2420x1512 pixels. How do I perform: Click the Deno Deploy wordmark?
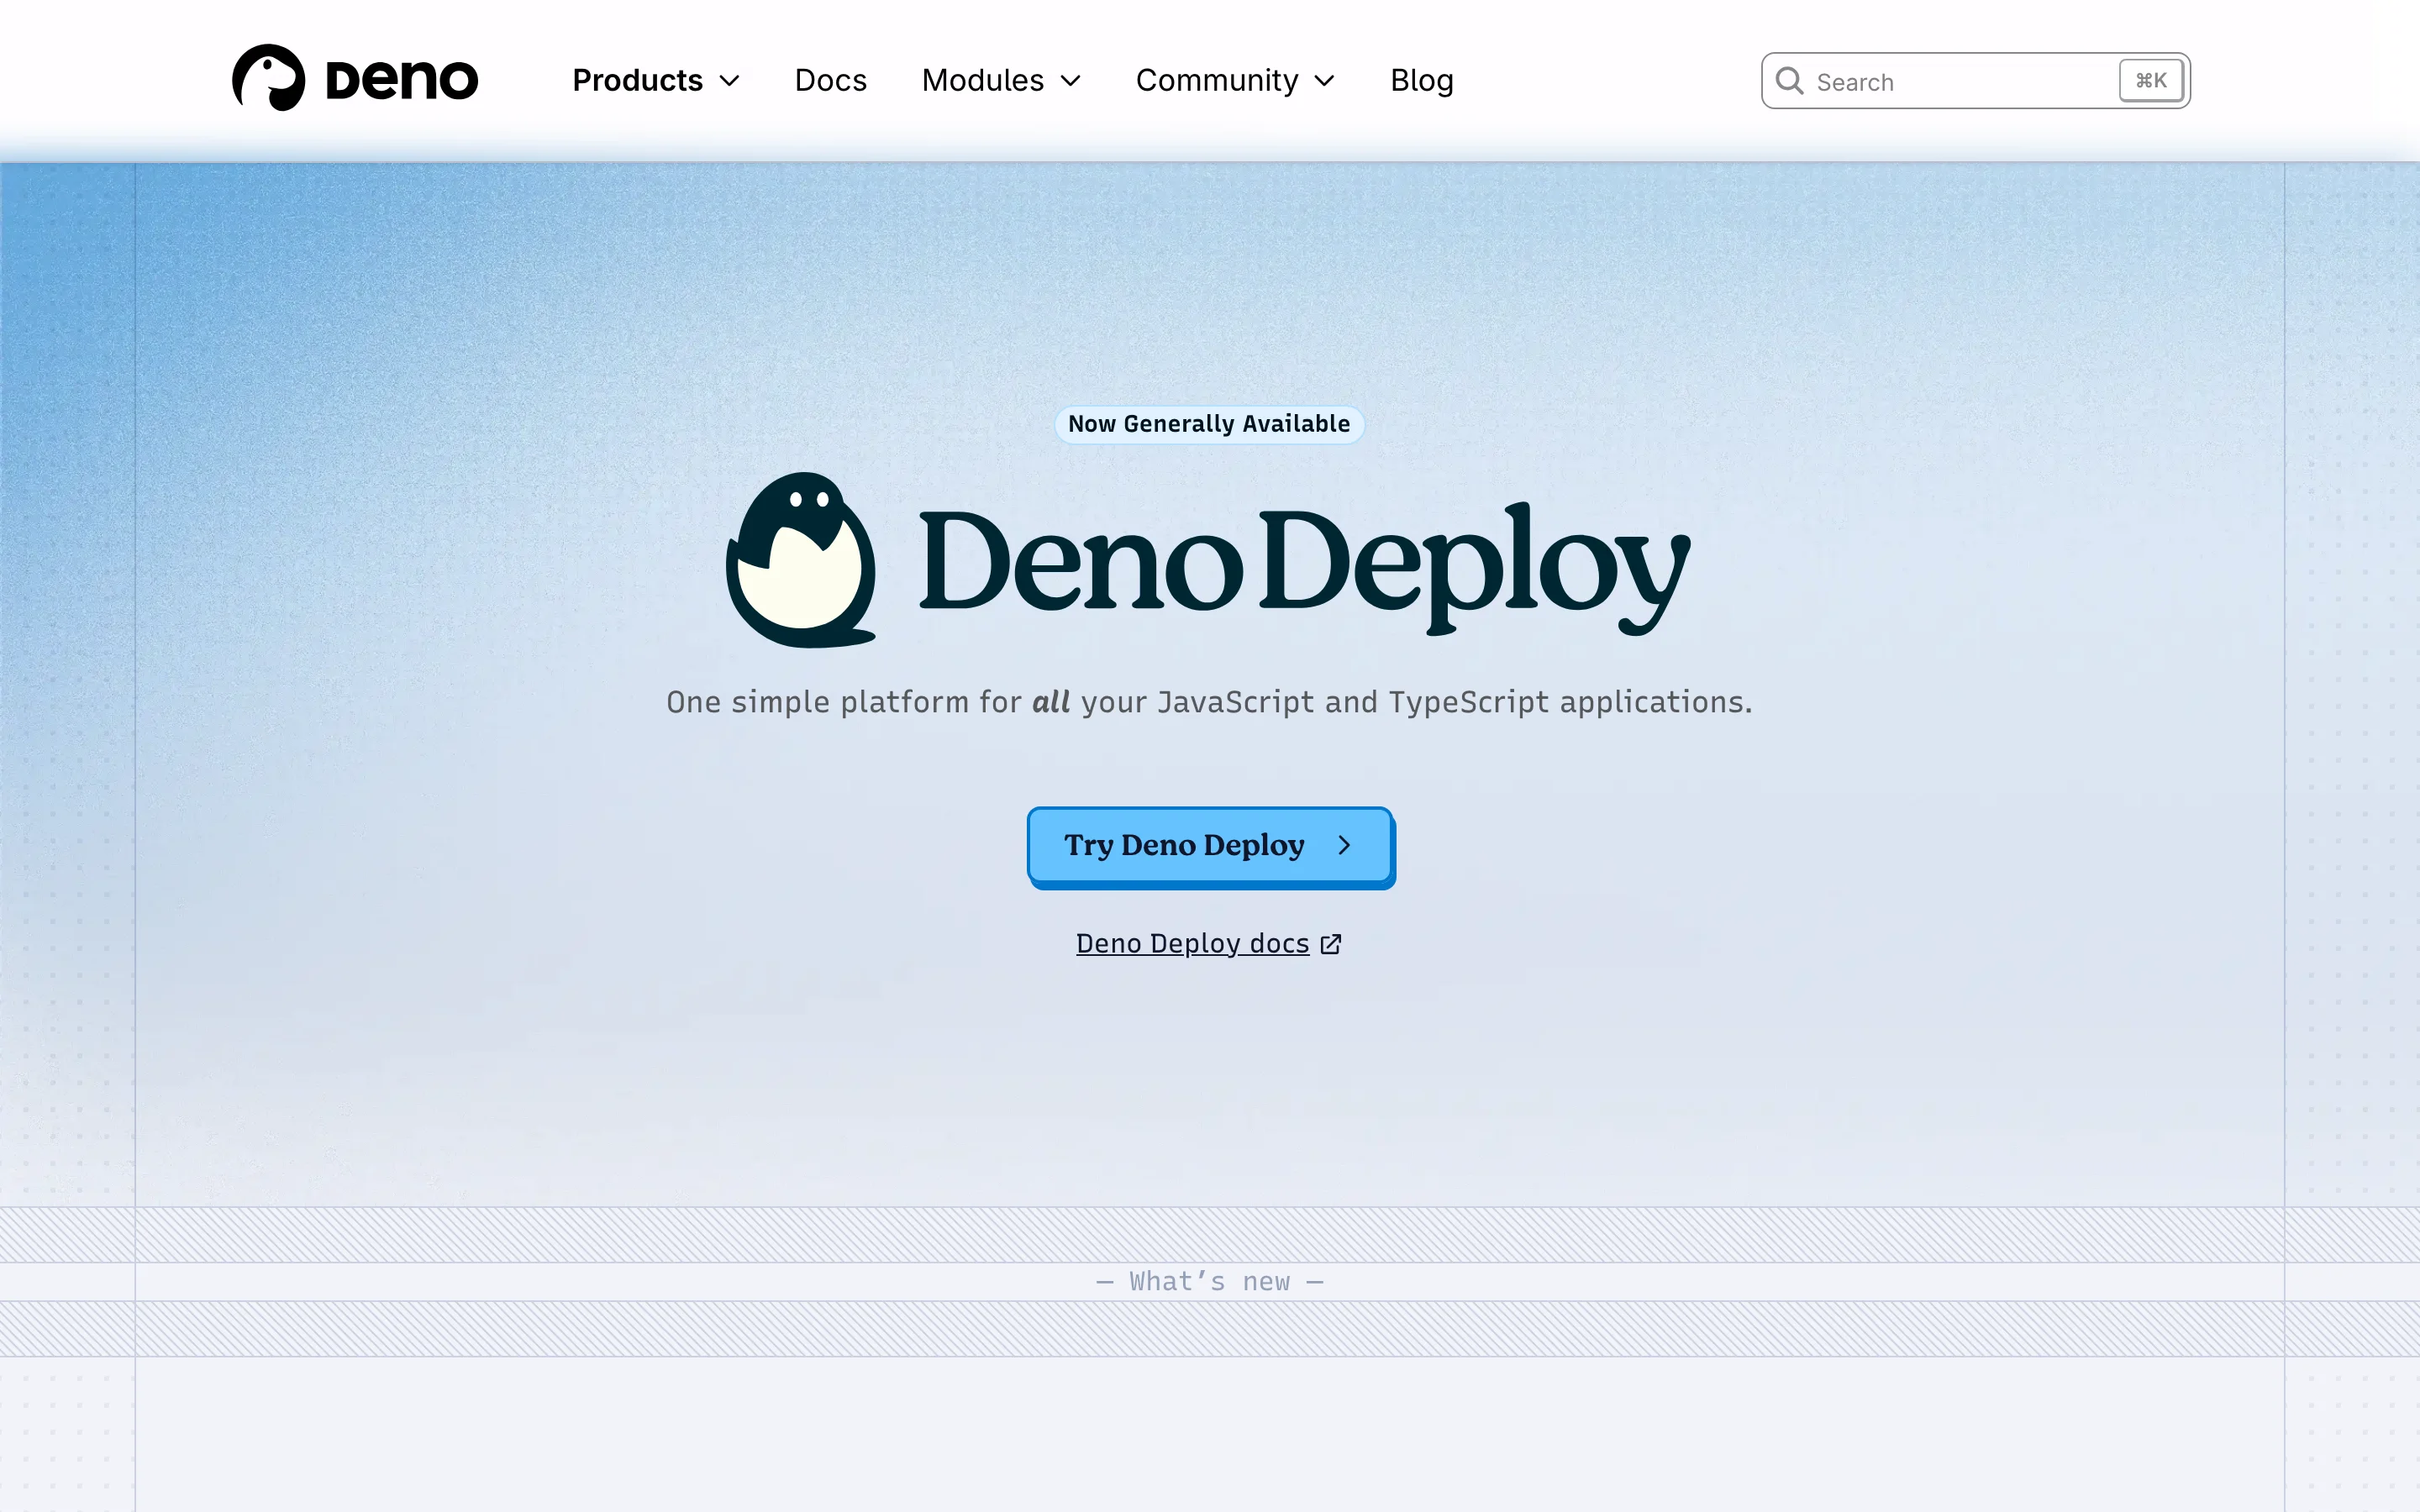(x=1300, y=565)
